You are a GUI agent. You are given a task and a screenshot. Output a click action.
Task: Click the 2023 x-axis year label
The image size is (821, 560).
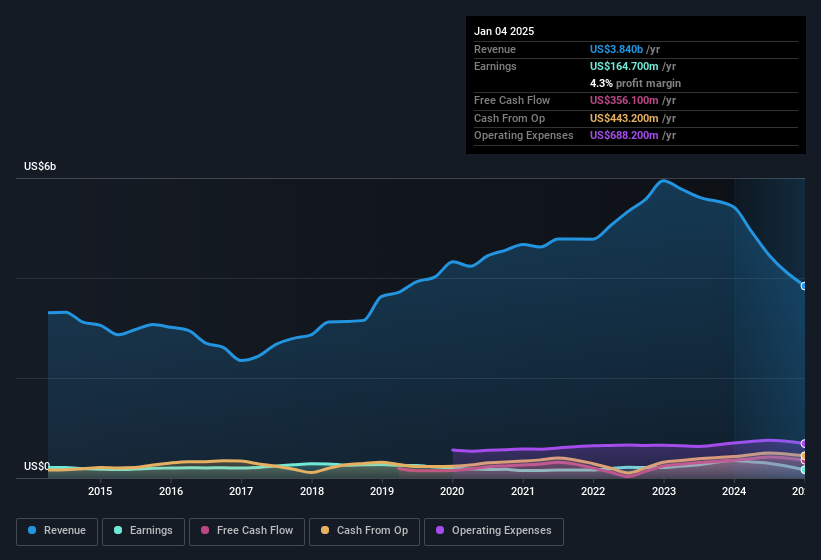(x=664, y=491)
